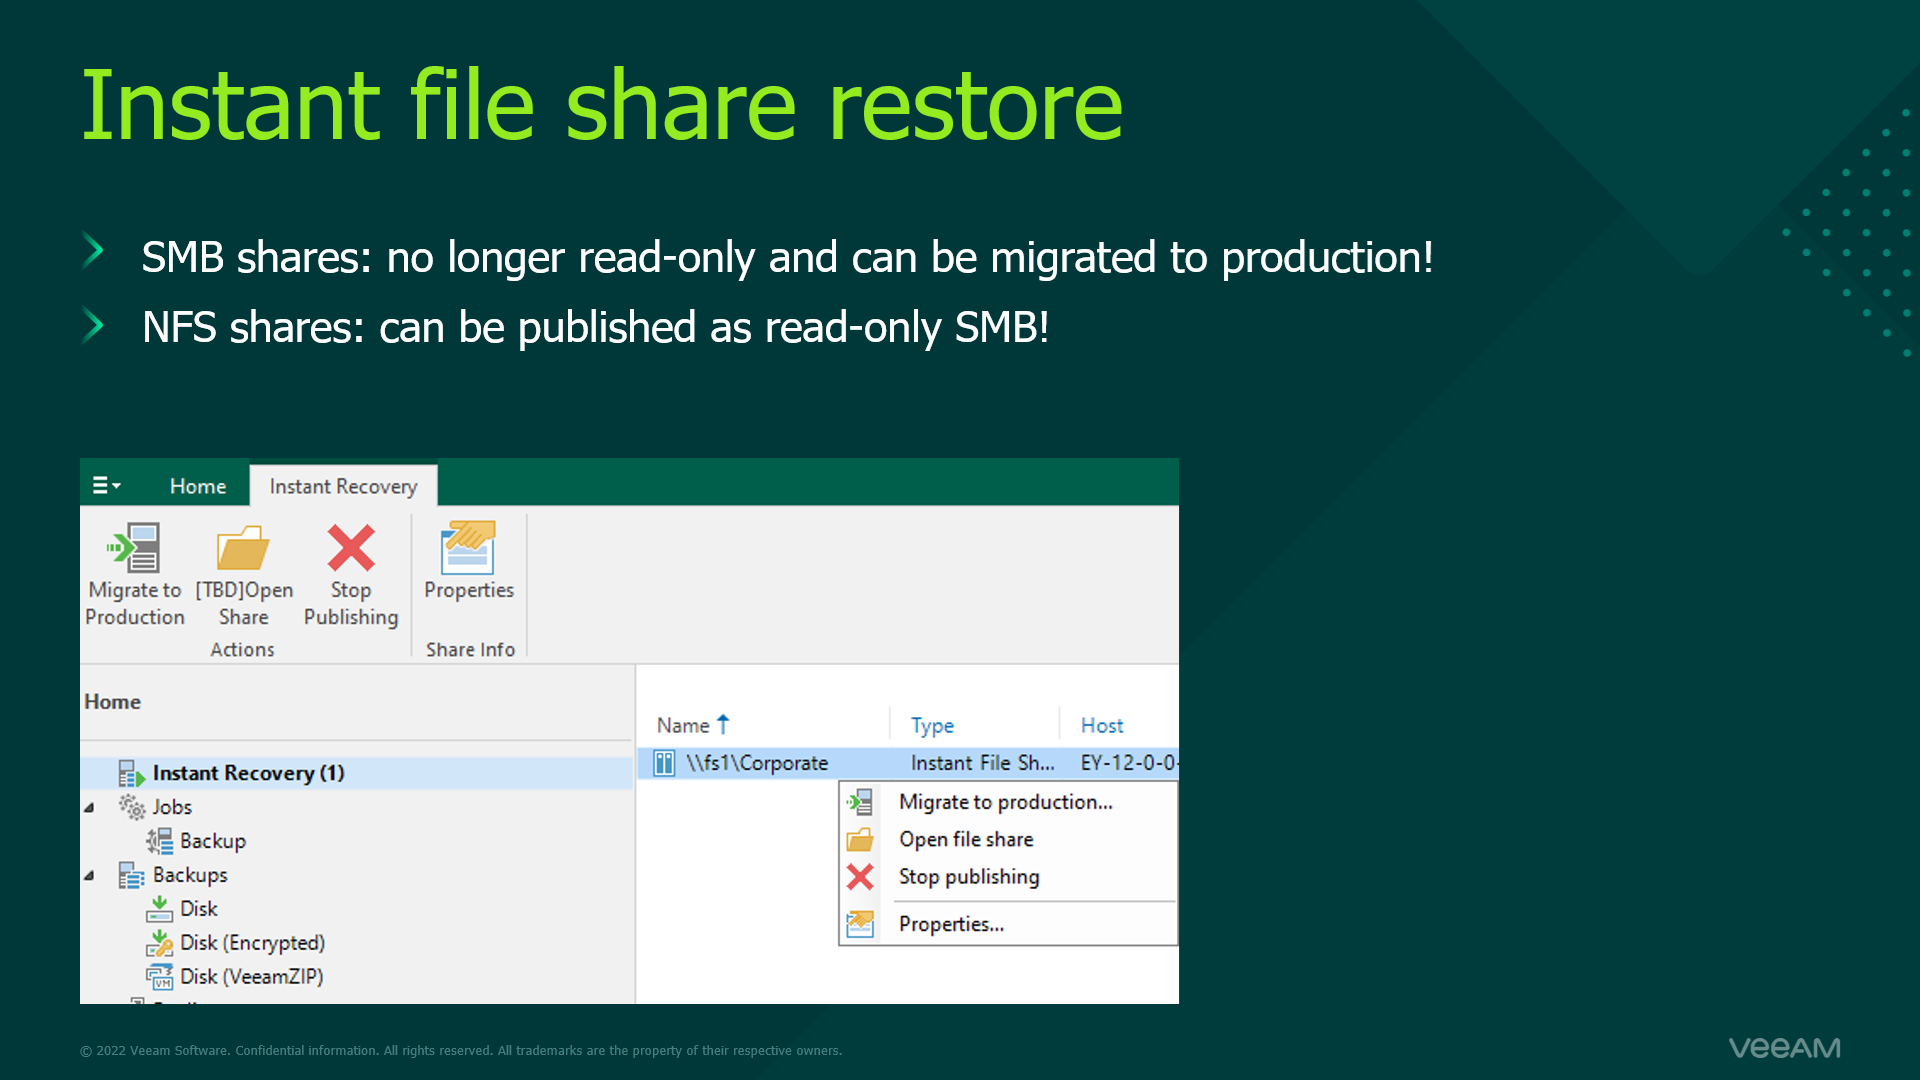This screenshot has height=1080, width=1920.
Task: Choose Properties... in context menu
Action: [951, 924]
